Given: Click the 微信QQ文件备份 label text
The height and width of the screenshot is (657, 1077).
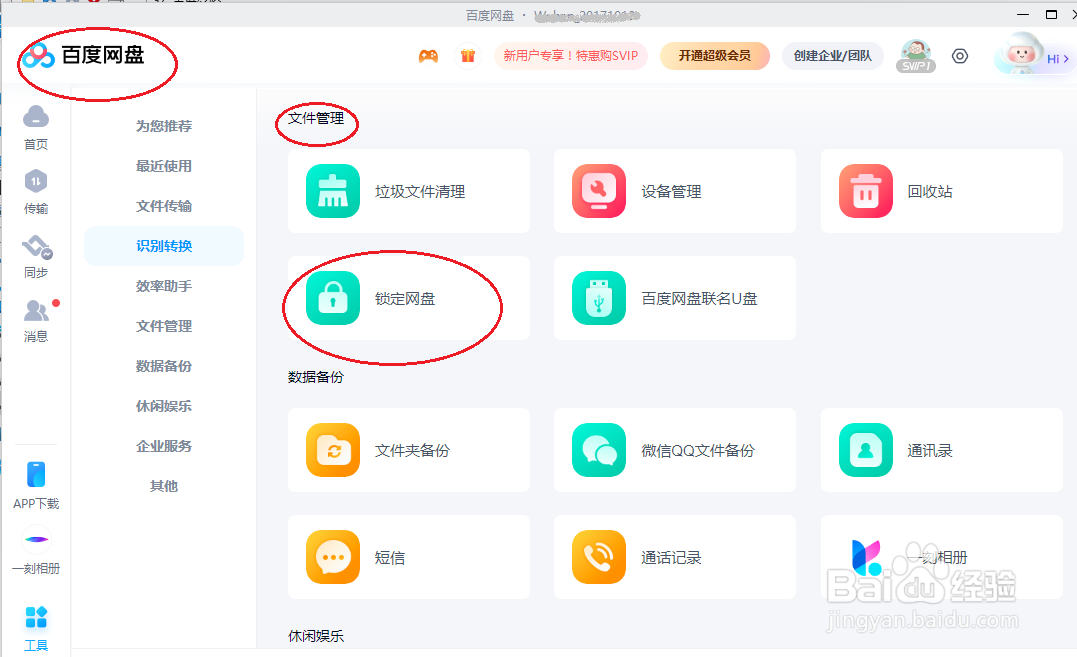Looking at the screenshot, I should pos(698,450).
